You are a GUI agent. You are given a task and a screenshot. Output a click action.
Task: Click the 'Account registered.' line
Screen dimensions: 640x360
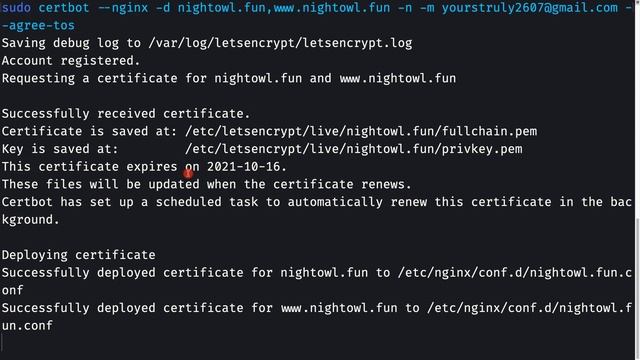[71, 61]
